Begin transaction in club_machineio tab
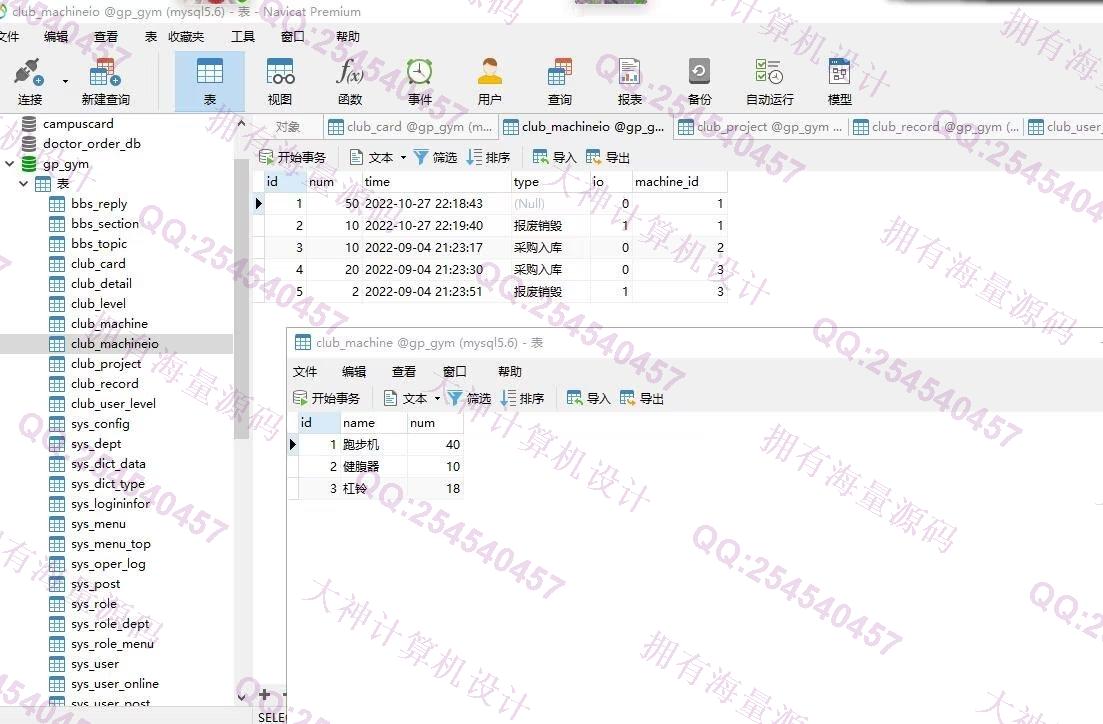The image size is (1103, 724). pyautogui.click(x=292, y=158)
